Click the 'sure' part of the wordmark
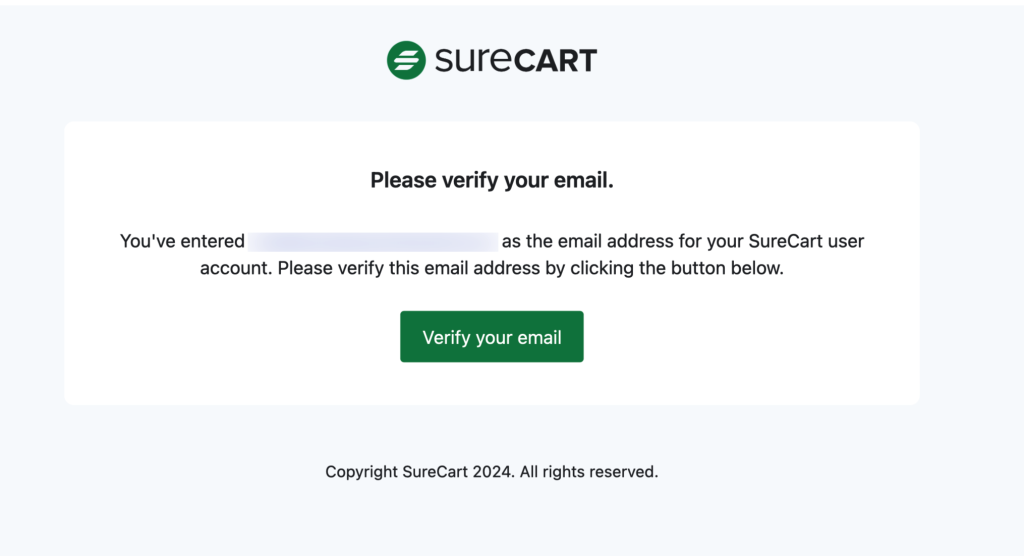This screenshot has width=1024, height=556. (473, 59)
